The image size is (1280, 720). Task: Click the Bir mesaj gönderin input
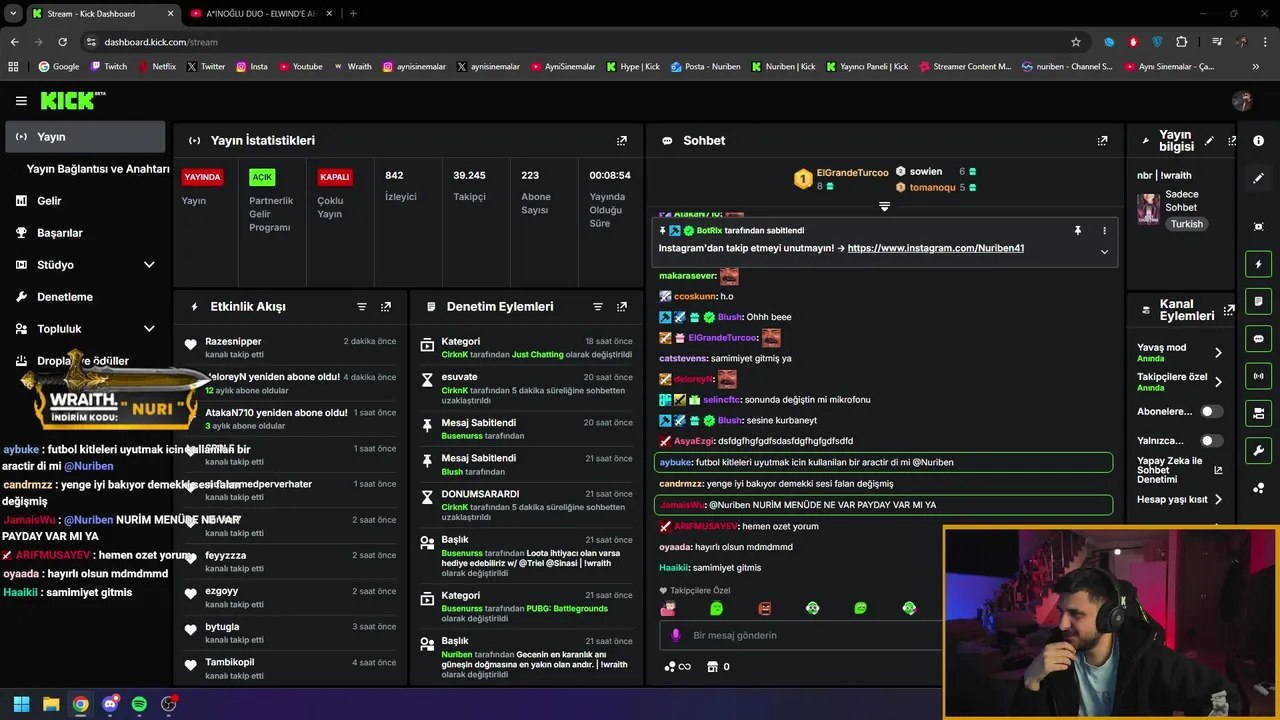tap(800, 635)
